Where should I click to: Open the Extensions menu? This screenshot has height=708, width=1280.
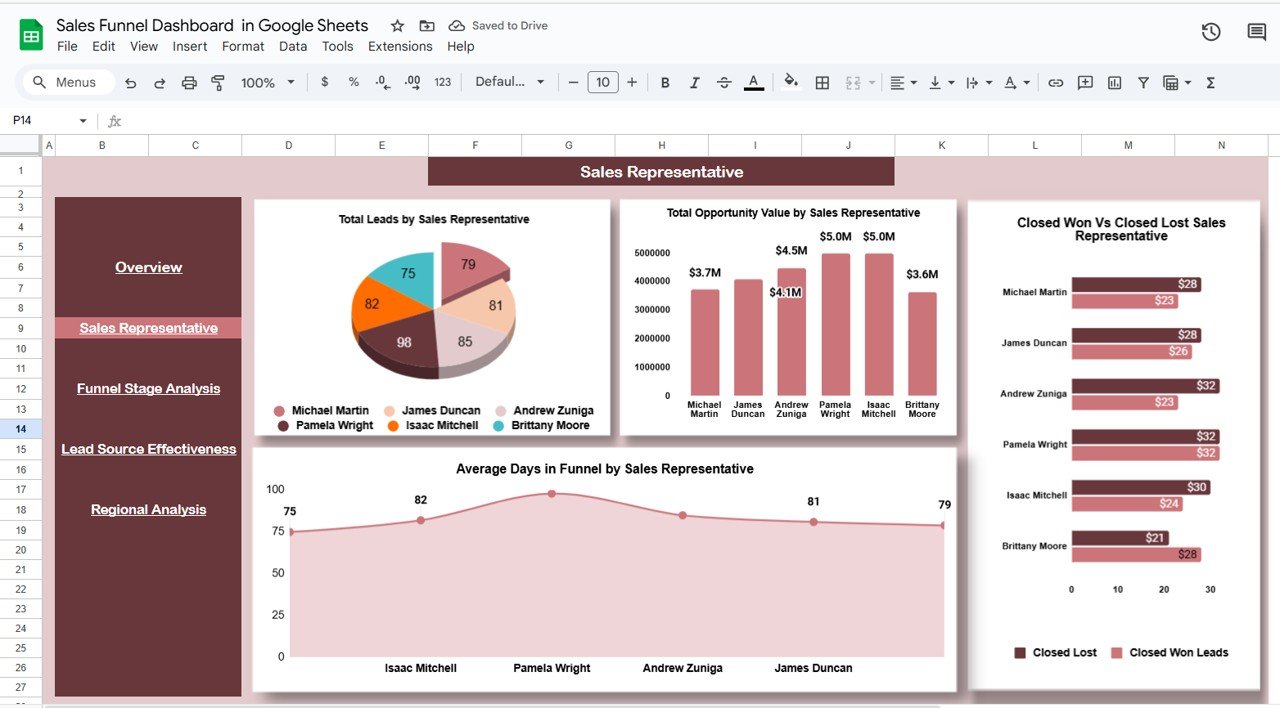click(x=400, y=46)
